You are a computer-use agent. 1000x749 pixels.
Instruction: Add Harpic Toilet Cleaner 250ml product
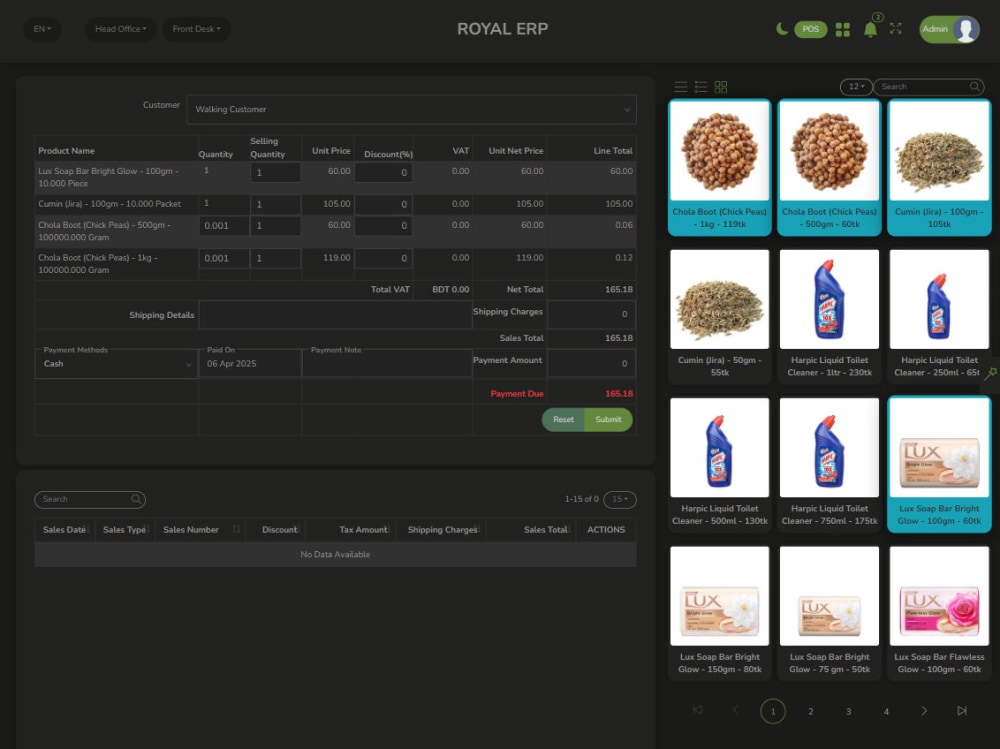pos(939,316)
